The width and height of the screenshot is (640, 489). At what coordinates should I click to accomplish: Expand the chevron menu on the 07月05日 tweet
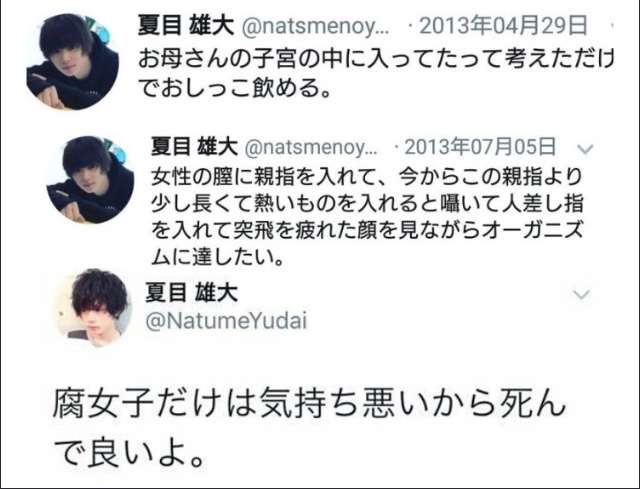[585, 149]
